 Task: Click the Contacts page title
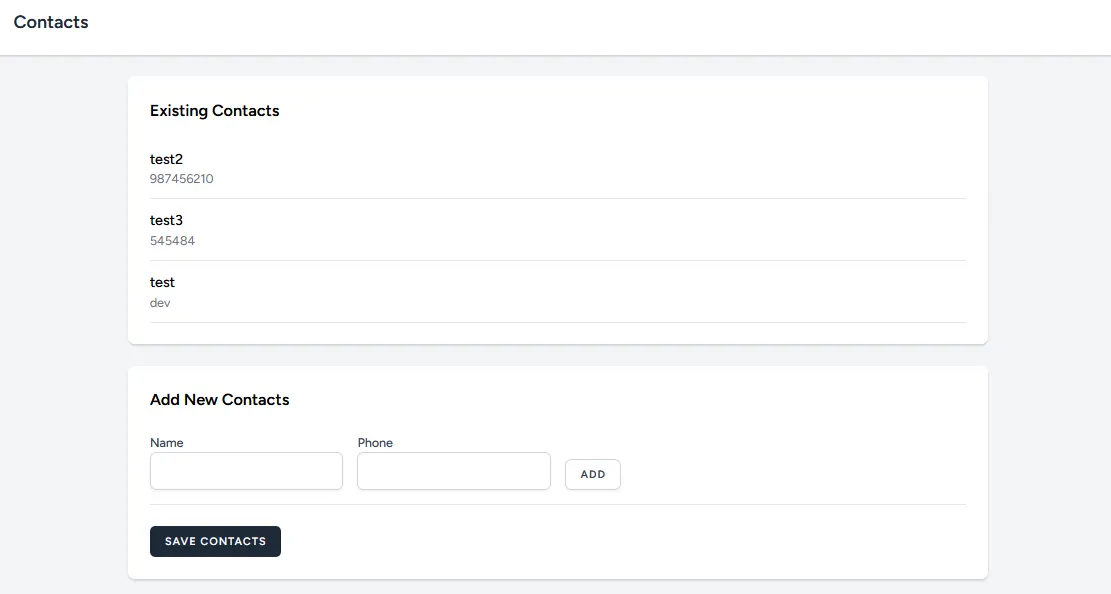pyautogui.click(x=51, y=21)
